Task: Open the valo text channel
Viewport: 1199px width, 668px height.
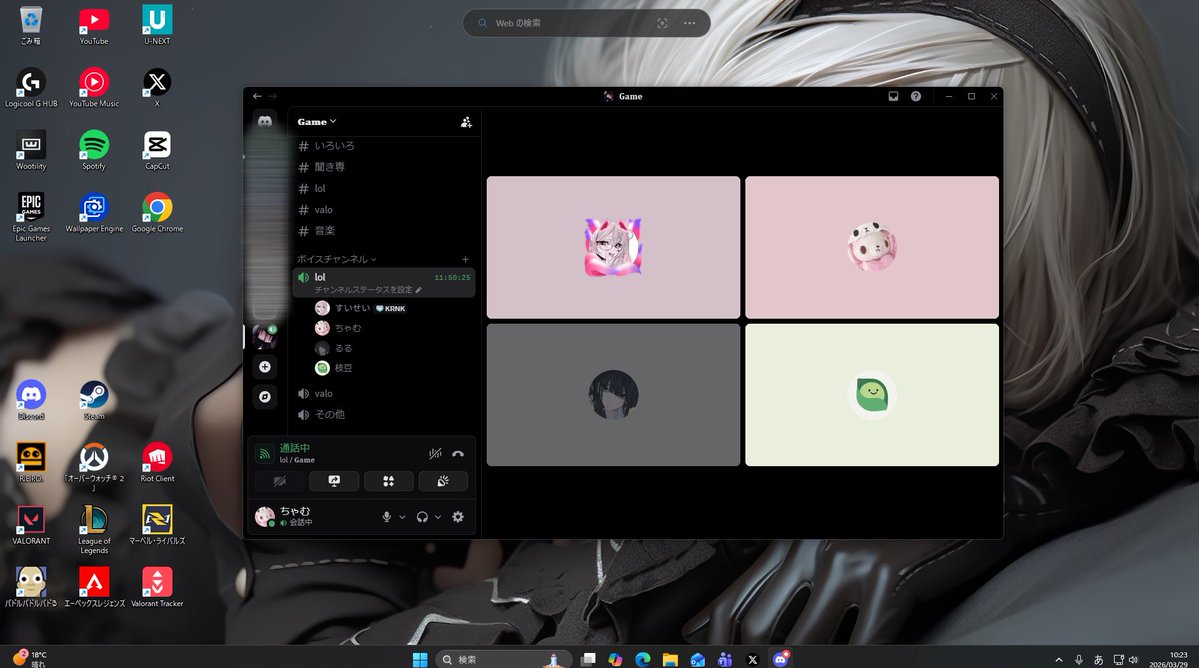Action: pos(385,209)
